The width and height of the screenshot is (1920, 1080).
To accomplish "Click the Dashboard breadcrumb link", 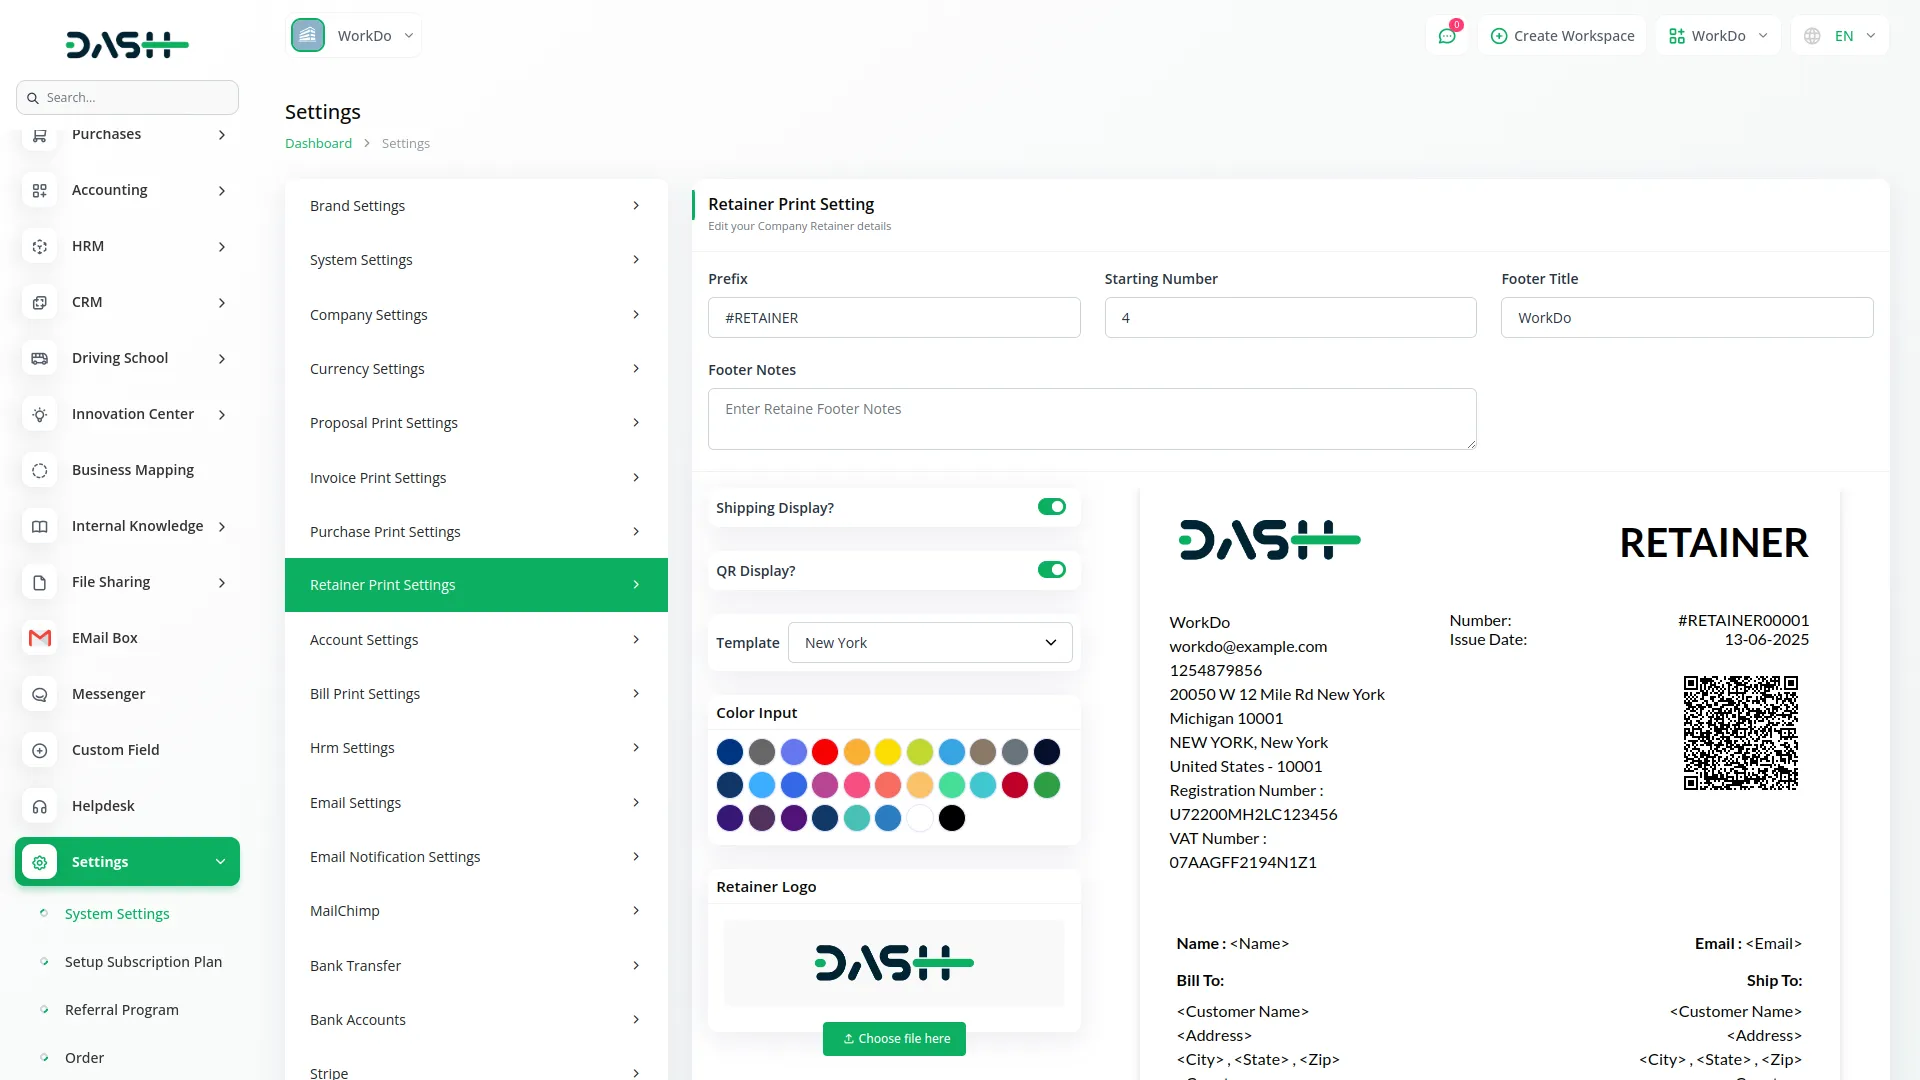I will [318, 143].
